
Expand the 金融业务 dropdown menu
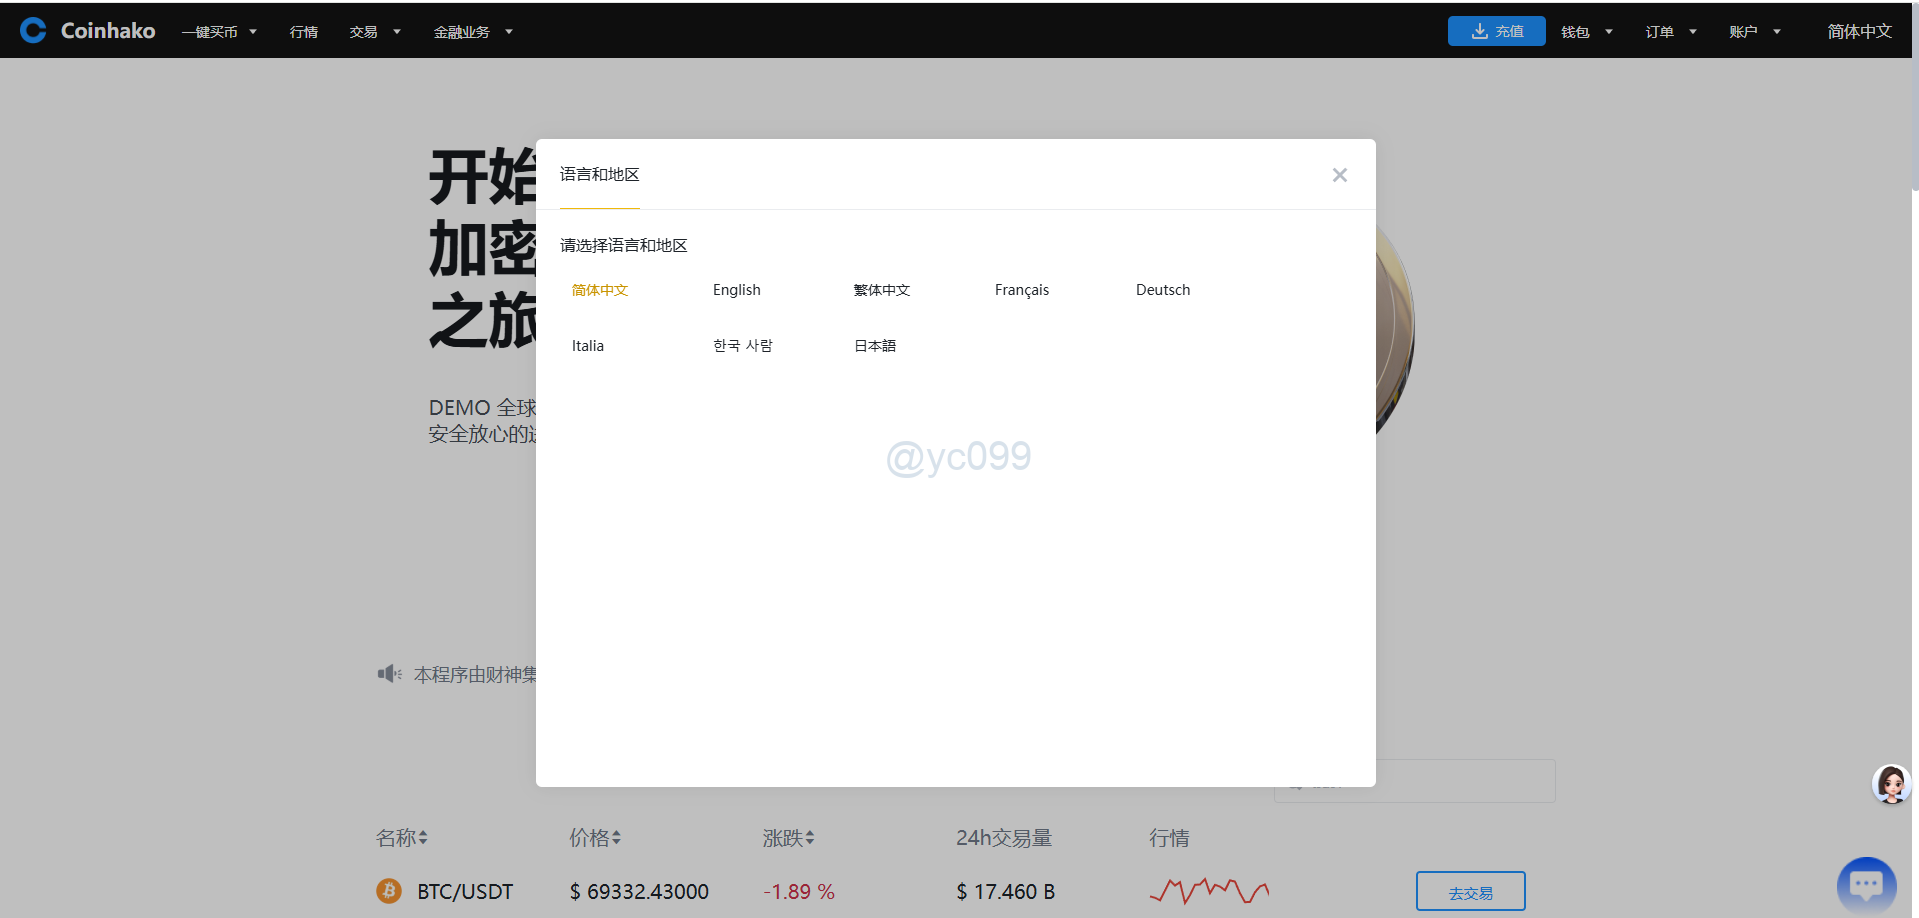point(472,32)
